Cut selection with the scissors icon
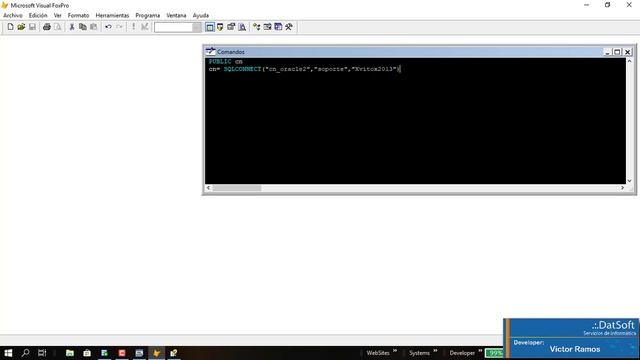Screen dimensions: 640x360 [x=72, y=27]
